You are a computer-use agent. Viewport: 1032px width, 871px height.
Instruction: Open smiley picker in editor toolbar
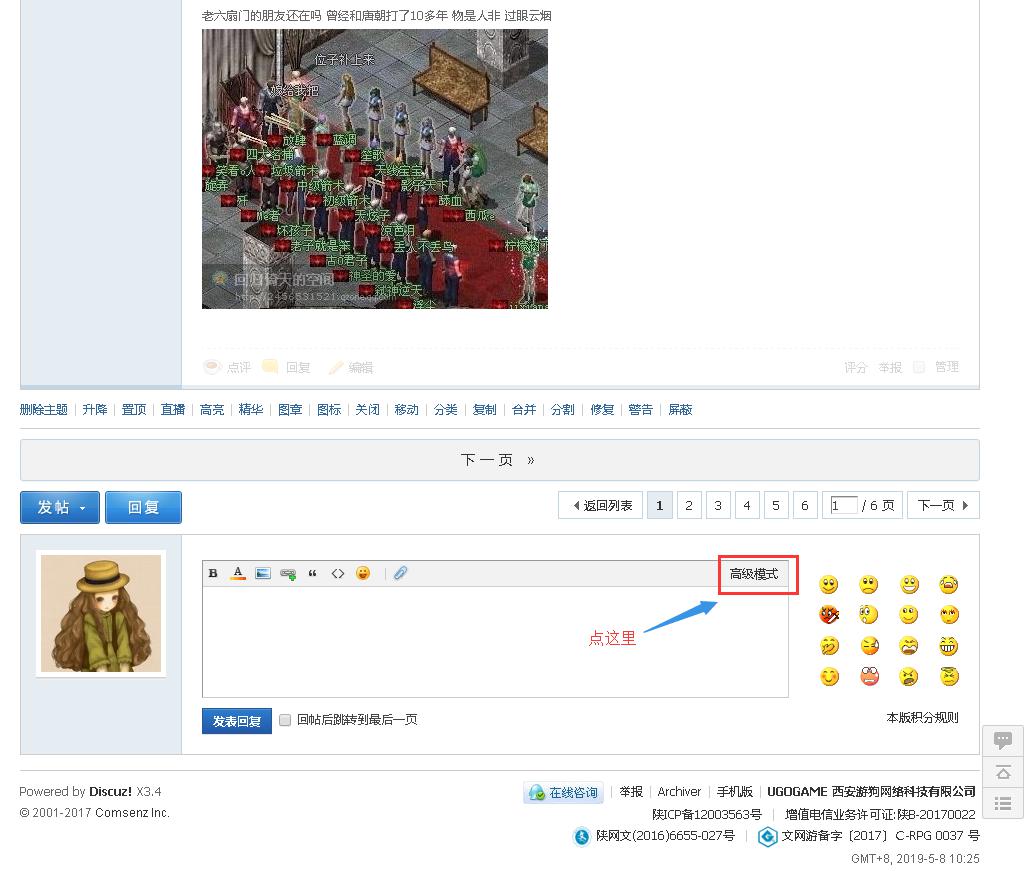(363, 573)
